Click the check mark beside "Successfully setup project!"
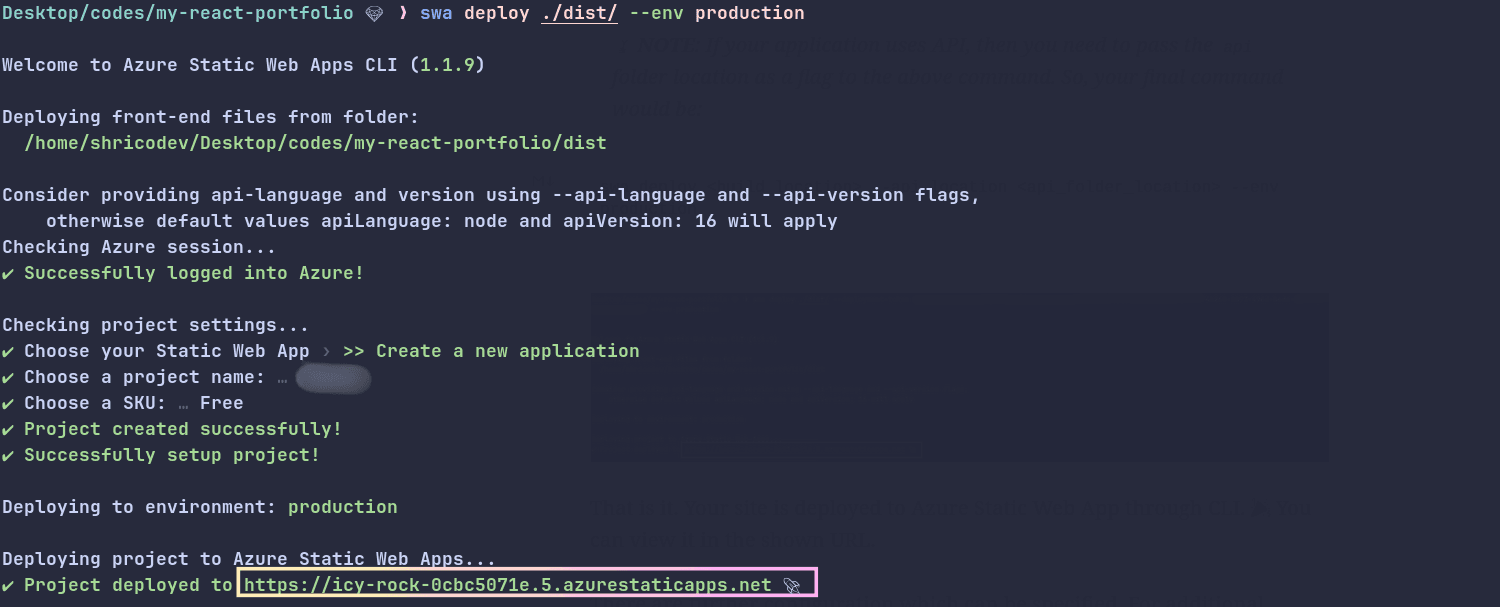1500x607 pixels. (x=8, y=455)
